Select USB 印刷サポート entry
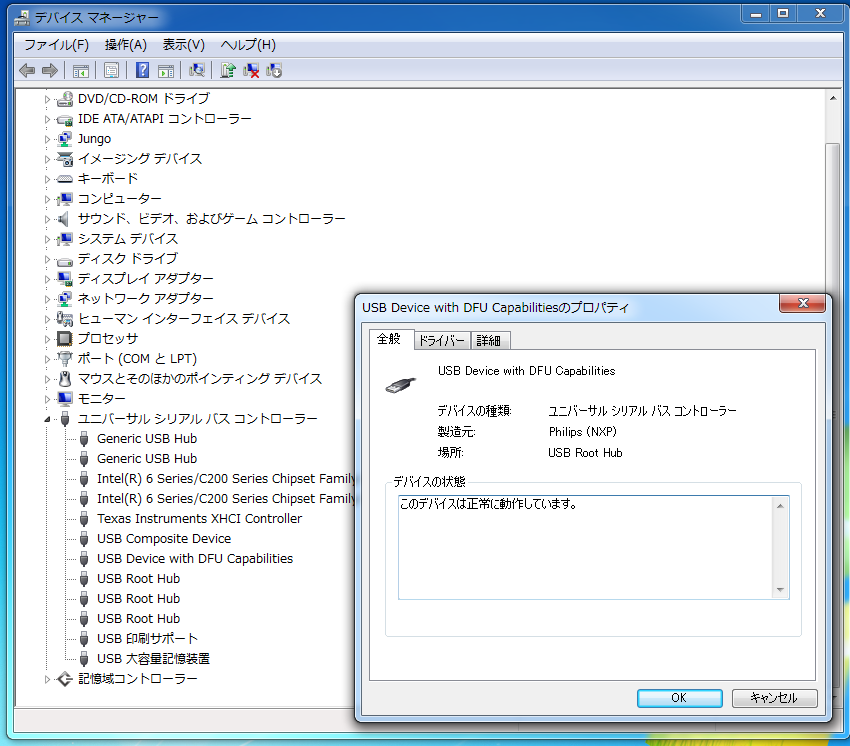Viewport: 850px width, 746px height. tap(147, 639)
